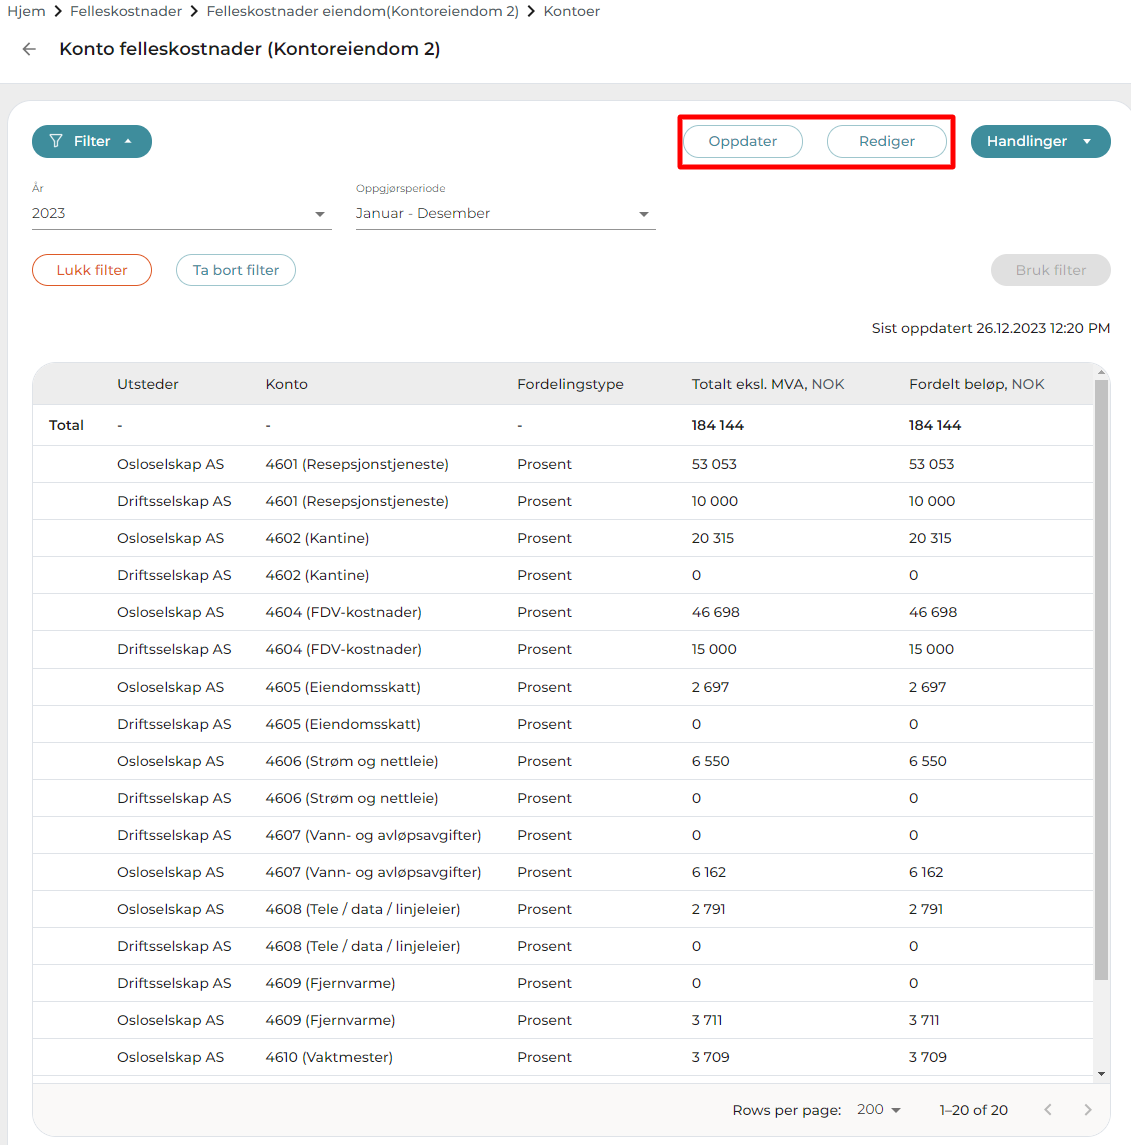The image size is (1131, 1145).
Task: Click 6 550 total for Strøm og nettleie
Action: click(710, 761)
